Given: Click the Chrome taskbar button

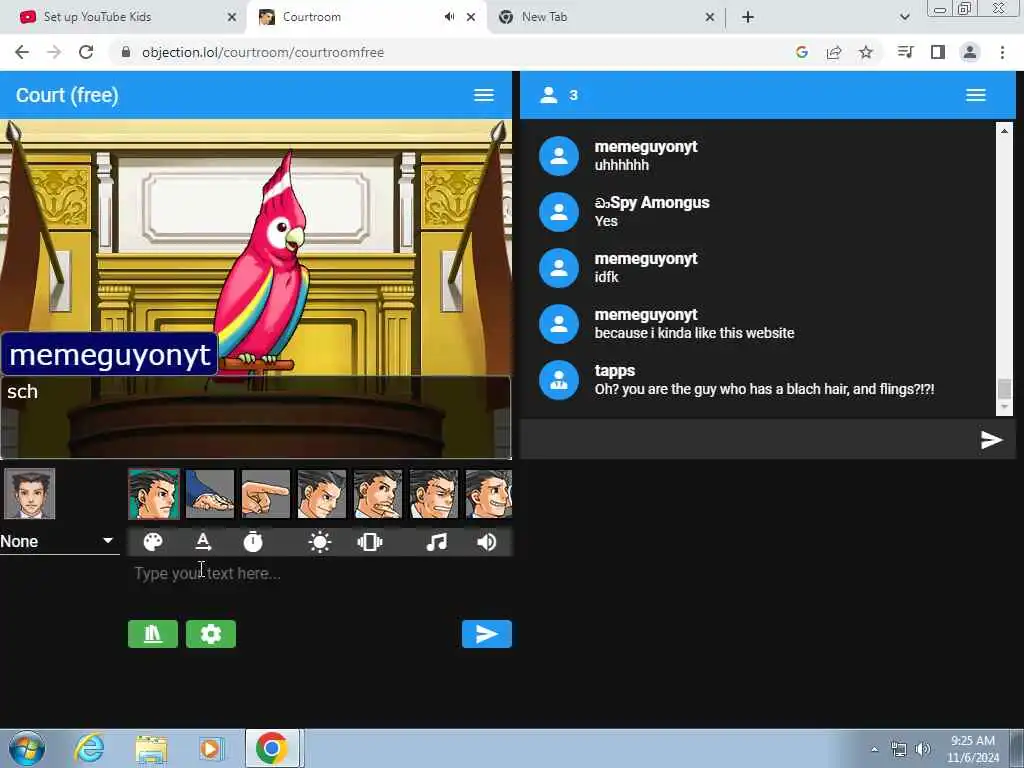Looking at the screenshot, I should click(272, 748).
